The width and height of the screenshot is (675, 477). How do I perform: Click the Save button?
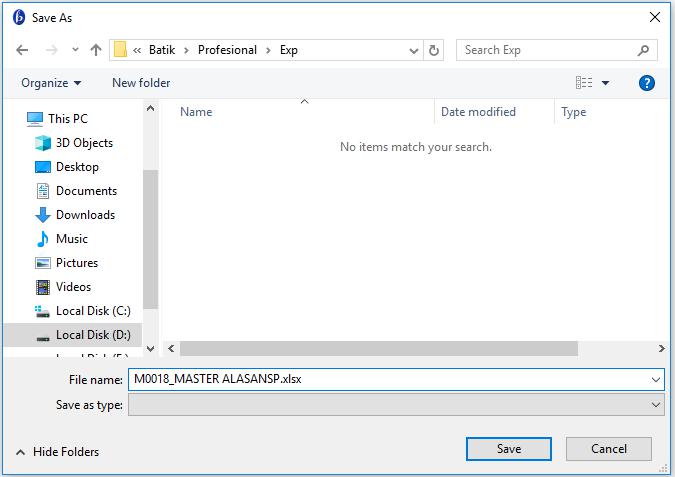(x=508, y=449)
